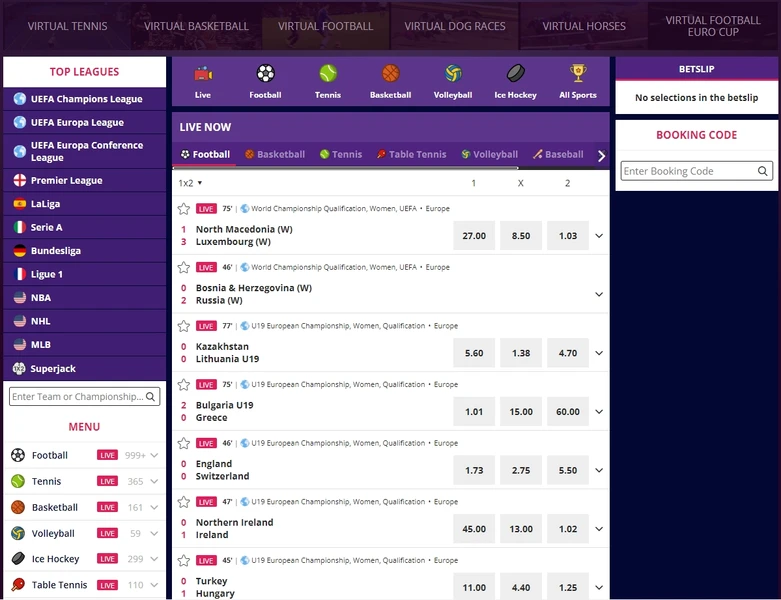Open the Ice Hockey puck icon
The image size is (781, 600).
click(x=515, y=75)
